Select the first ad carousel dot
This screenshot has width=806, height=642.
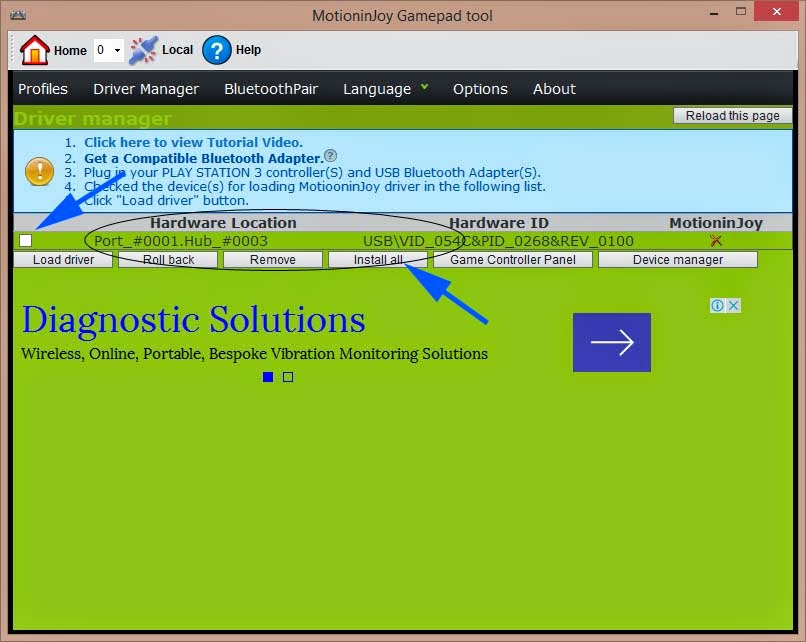point(268,377)
